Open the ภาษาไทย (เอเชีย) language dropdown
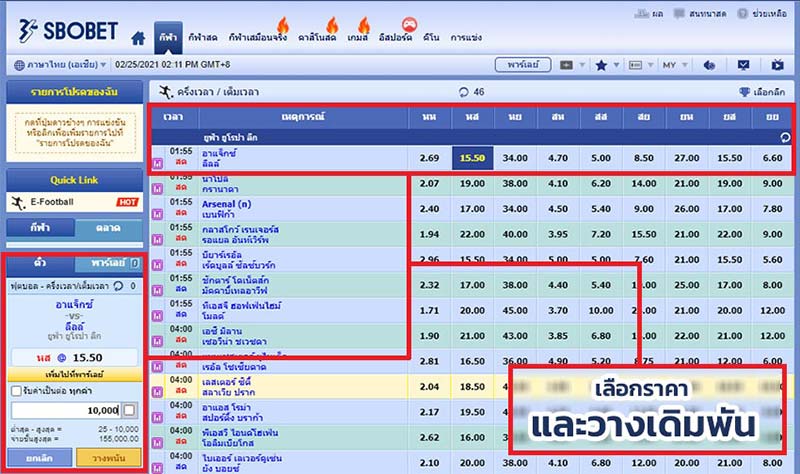 (x=60, y=65)
